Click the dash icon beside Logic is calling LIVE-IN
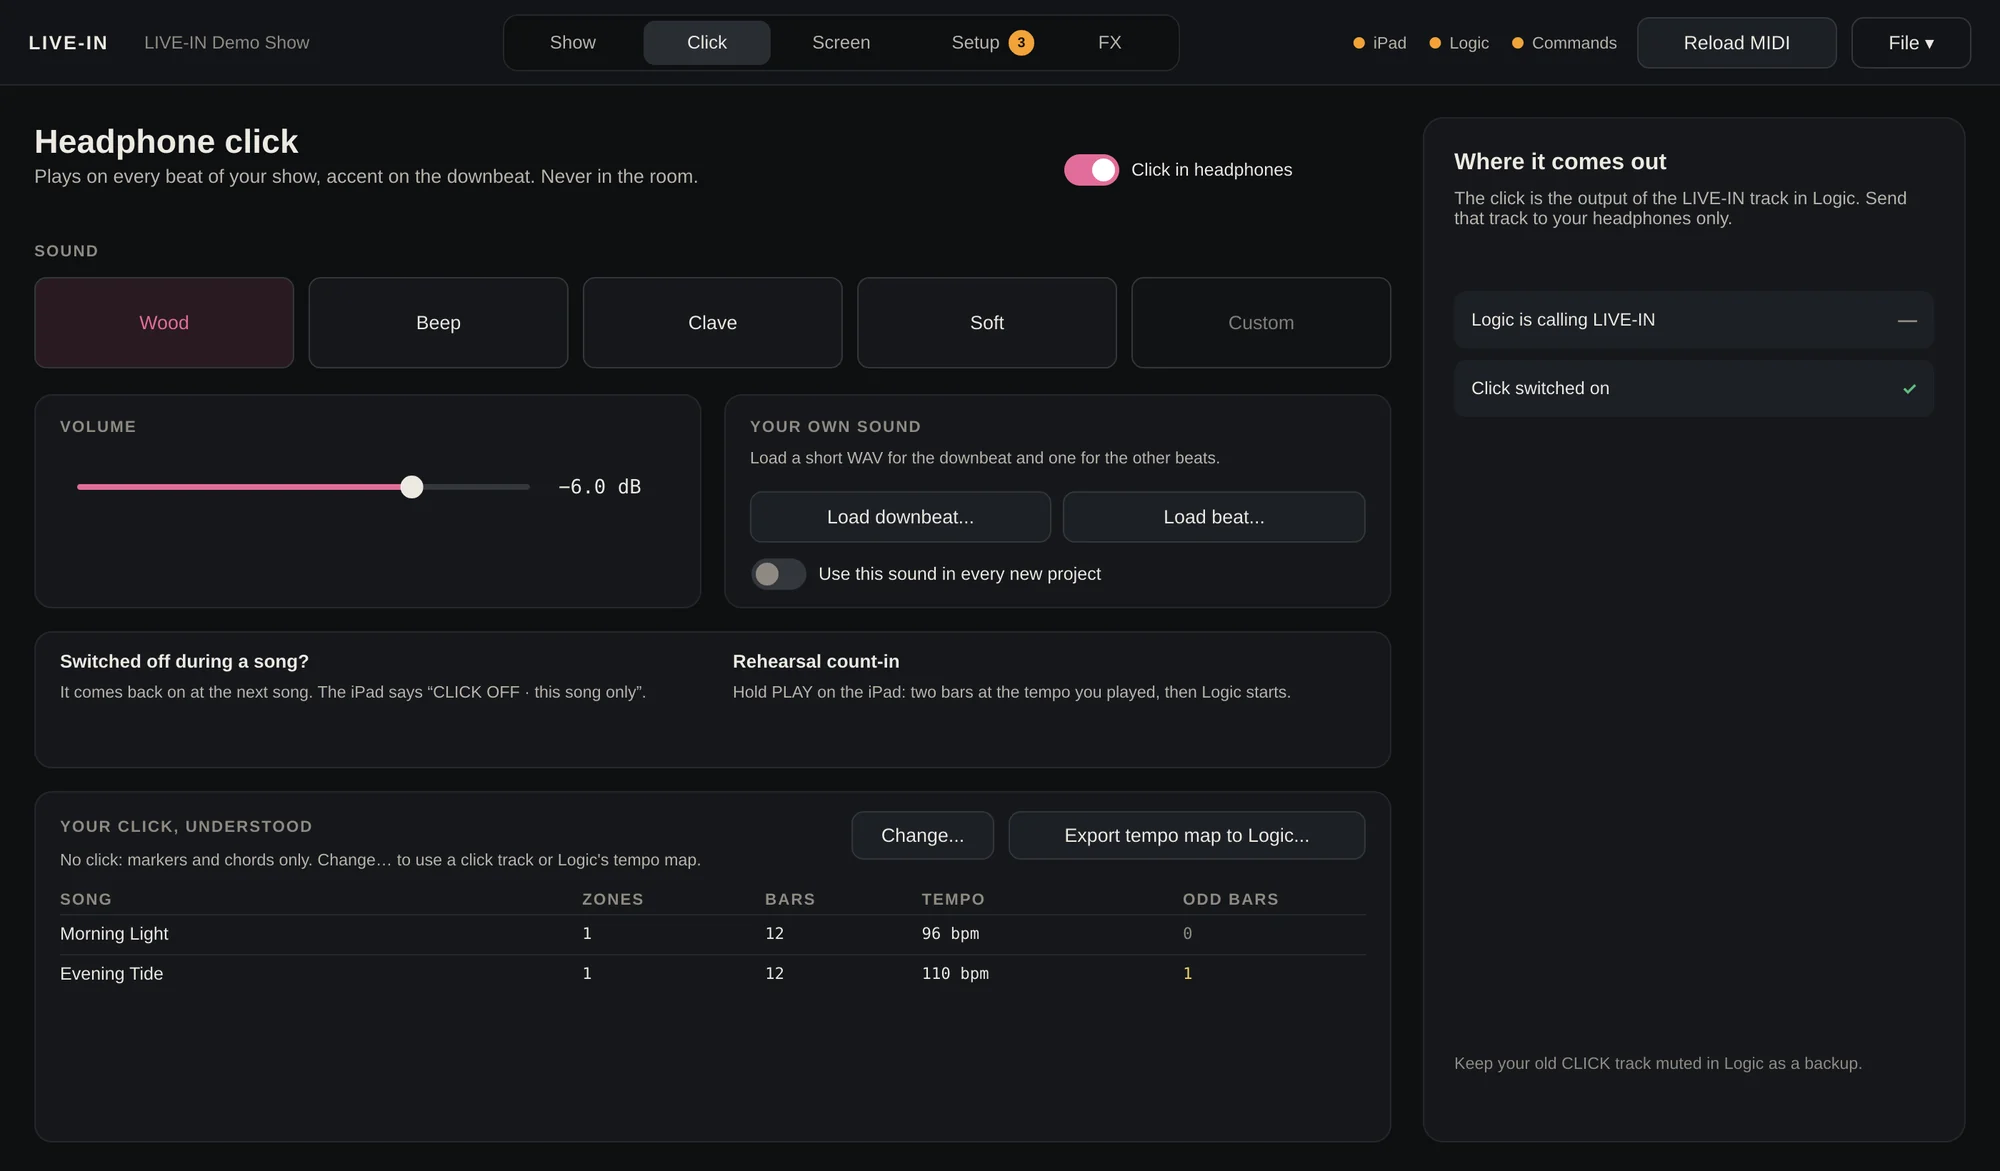The image size is (2000, 1171). (x=1907, y=321)
